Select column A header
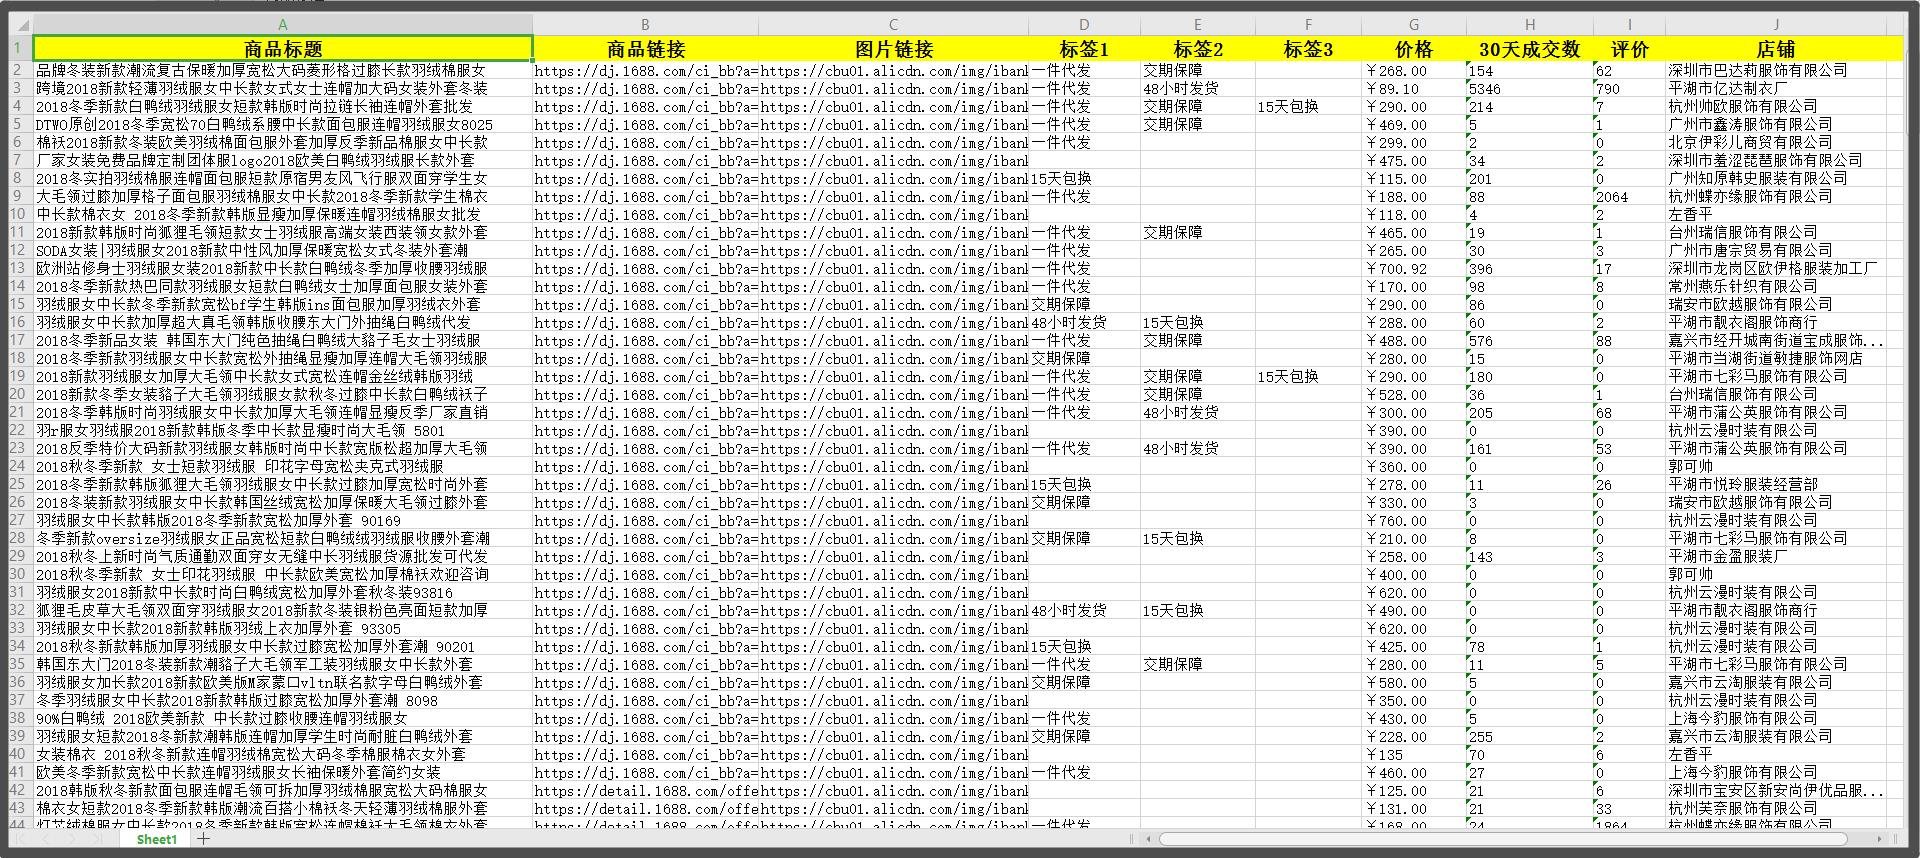The image size is (1920, 858). 283,24
